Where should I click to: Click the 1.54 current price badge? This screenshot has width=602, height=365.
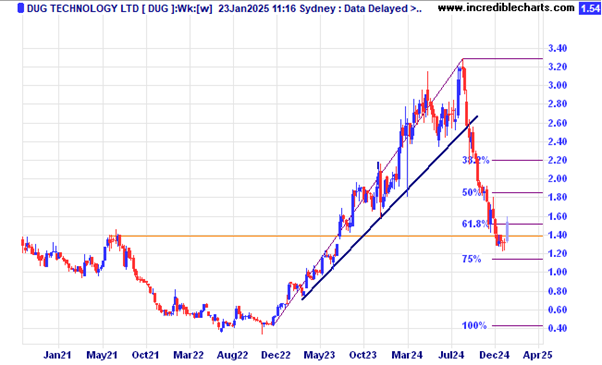coord(589,8)
